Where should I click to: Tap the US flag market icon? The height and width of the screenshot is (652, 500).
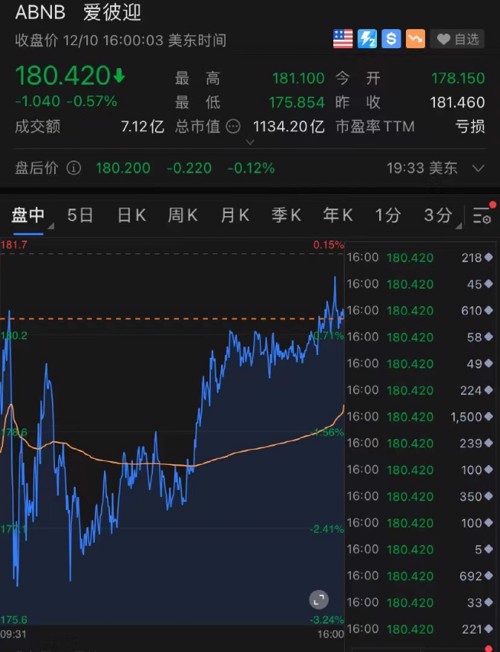pos(343,39)
